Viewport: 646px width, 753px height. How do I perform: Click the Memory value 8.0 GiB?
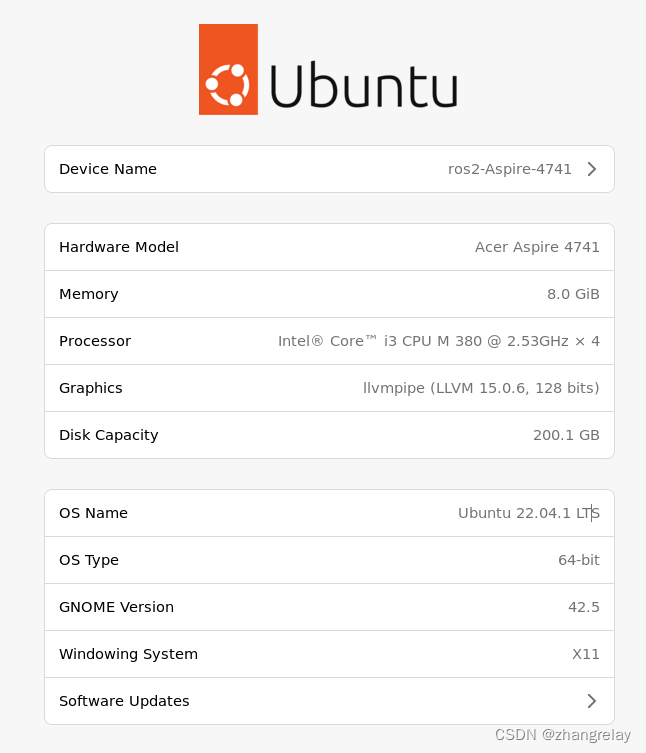pos(573,294)
